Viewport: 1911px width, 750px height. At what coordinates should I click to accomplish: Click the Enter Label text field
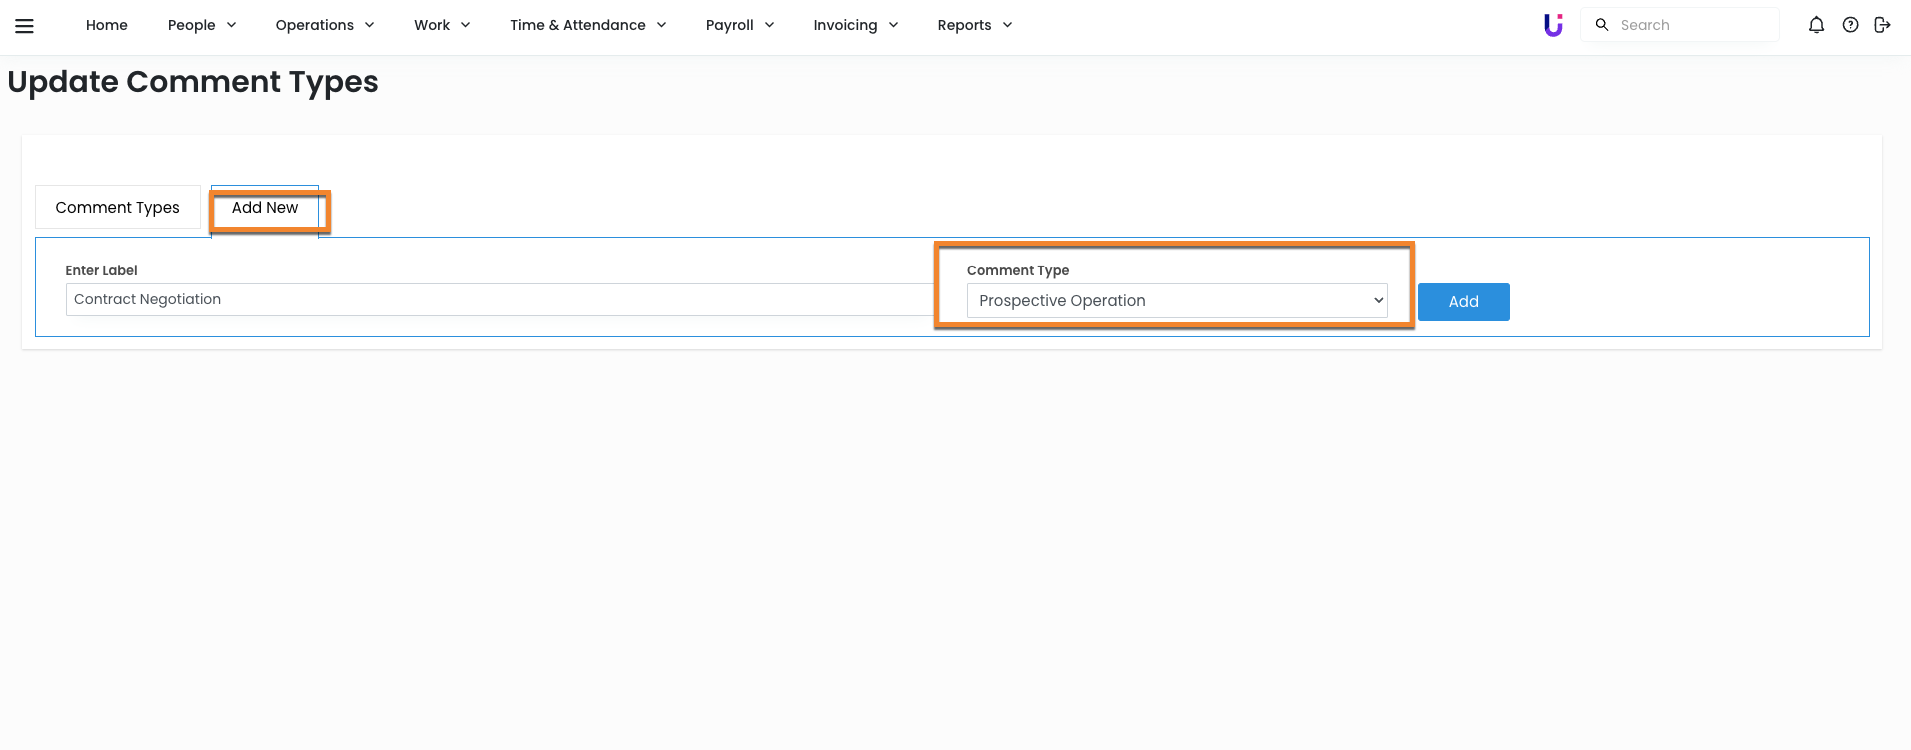pos(500,300)
